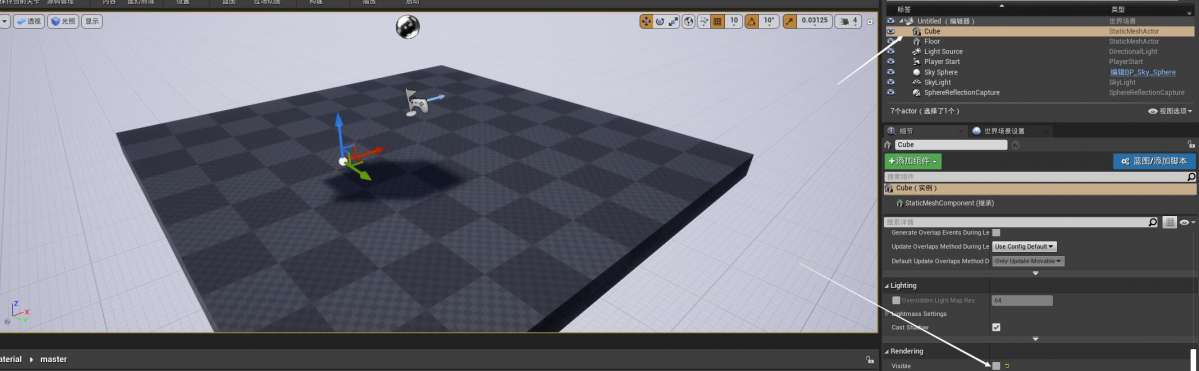Screen dimensions: 1199x371
Task: Open the view options dropdown in outliner
Action: coord(1170,111)
